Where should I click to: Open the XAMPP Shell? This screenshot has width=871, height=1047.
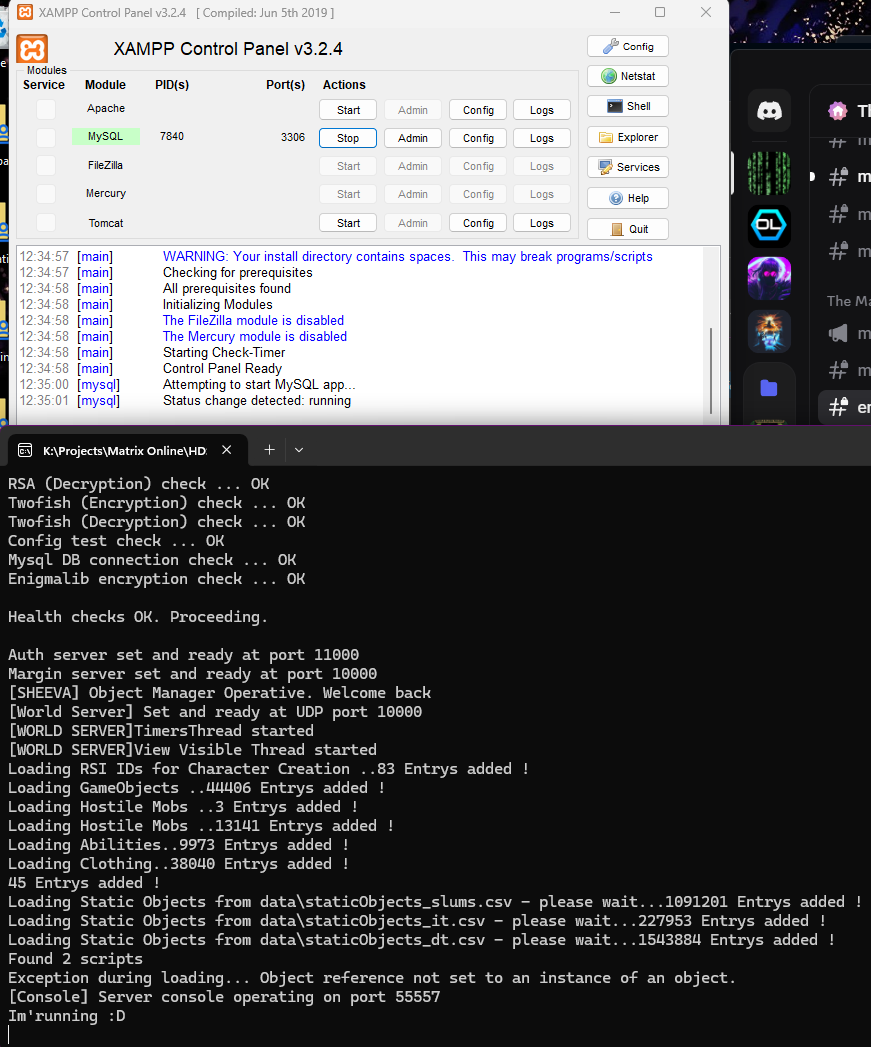[x=627, y=106]
